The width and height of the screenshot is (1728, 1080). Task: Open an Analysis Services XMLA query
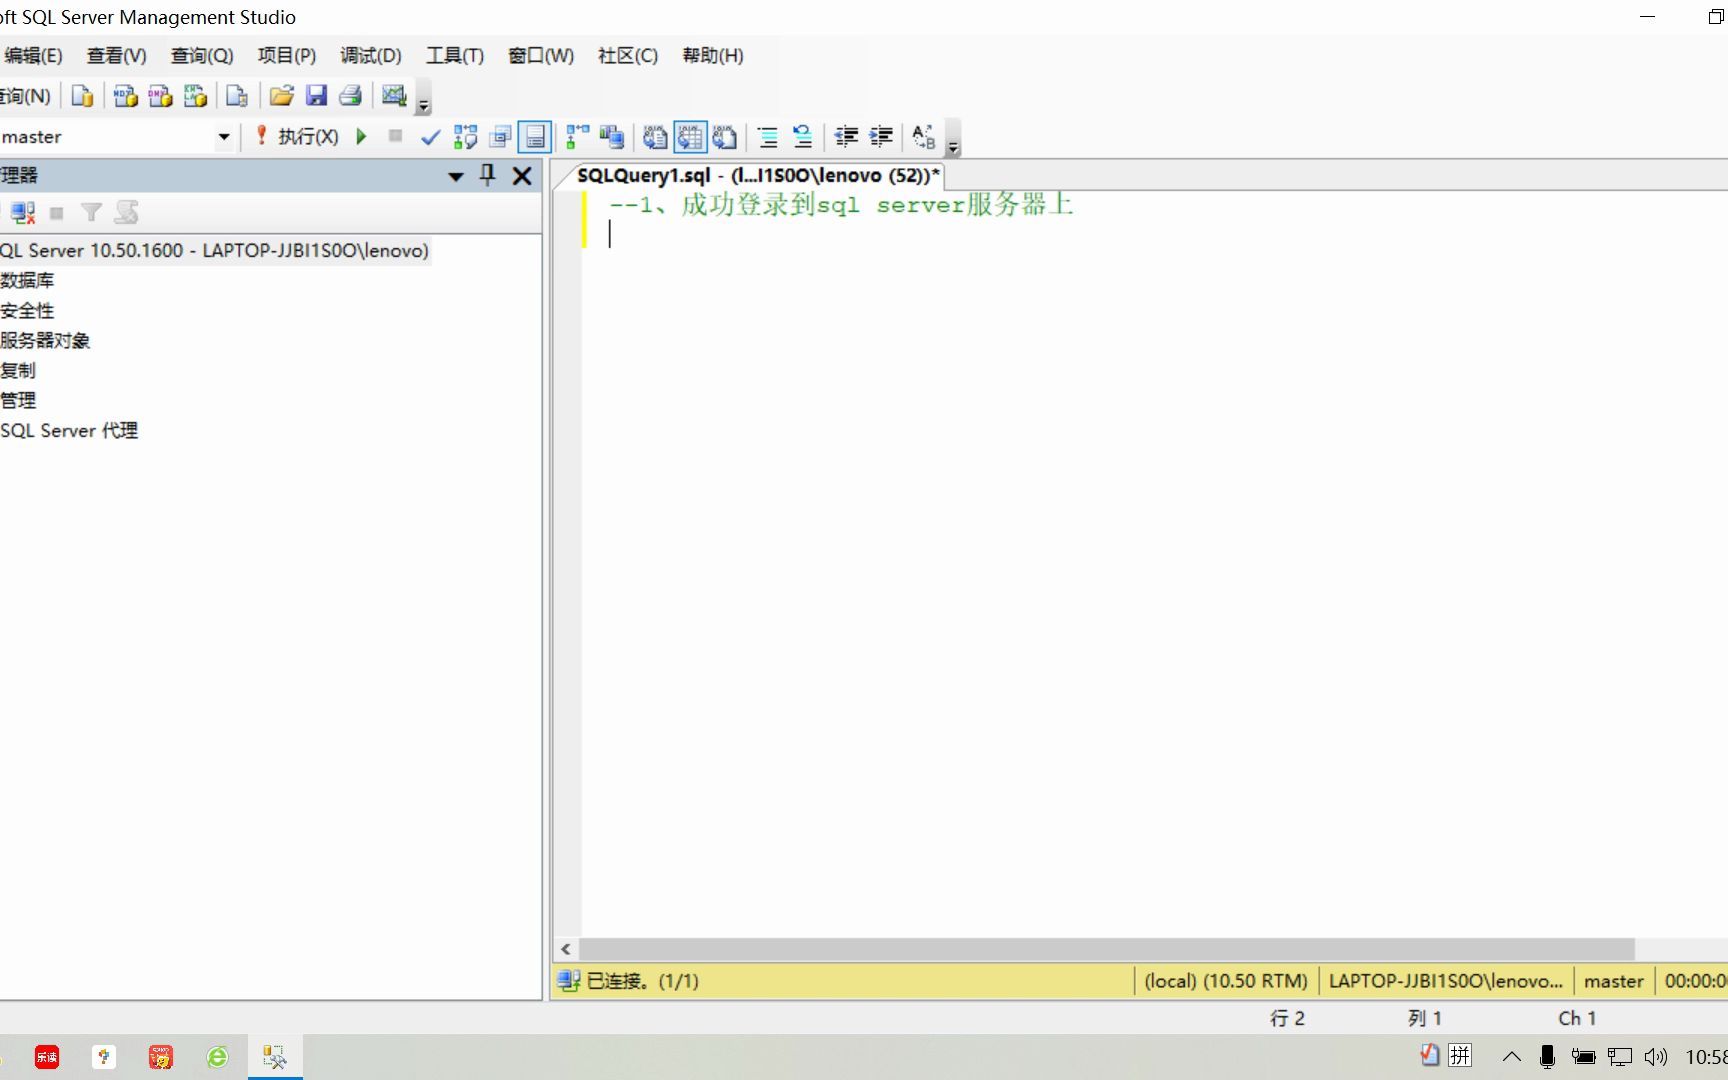195,96
